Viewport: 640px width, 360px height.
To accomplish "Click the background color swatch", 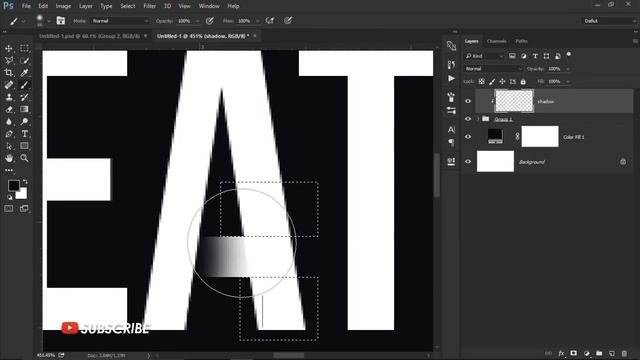I will [22, 194].
